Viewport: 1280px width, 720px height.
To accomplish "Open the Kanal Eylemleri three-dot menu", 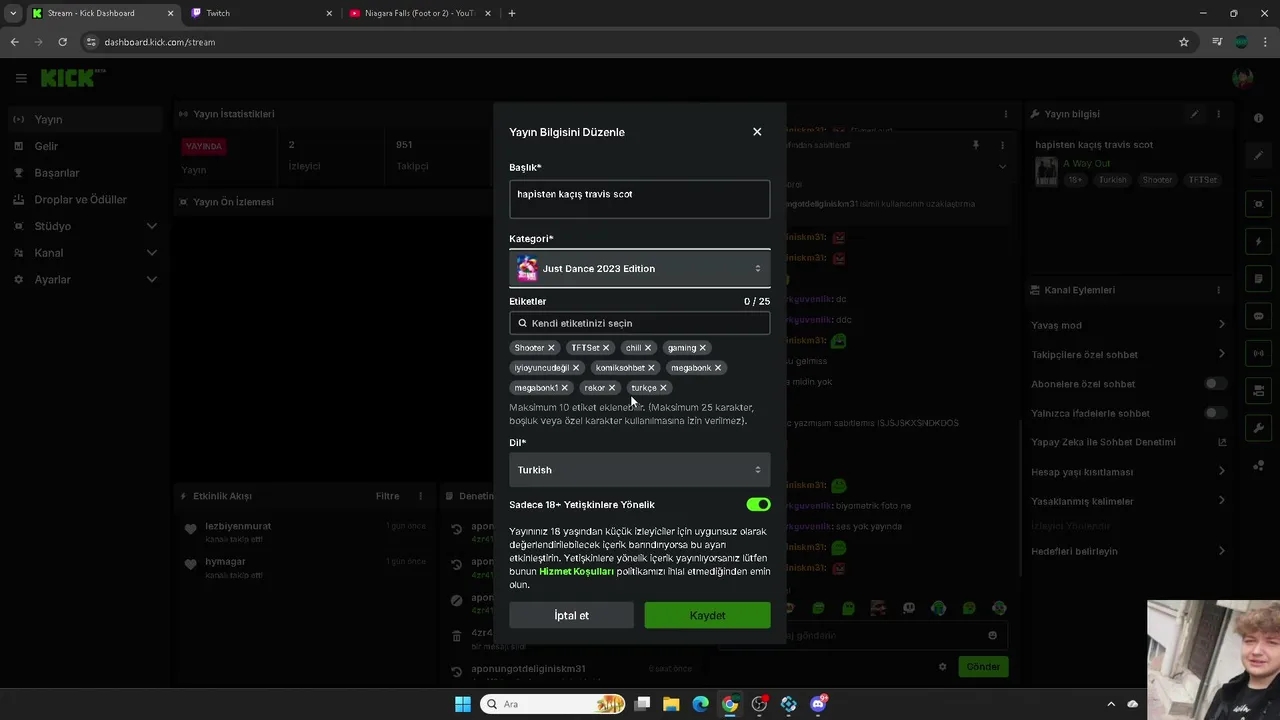I will [x=1218, y=290].
